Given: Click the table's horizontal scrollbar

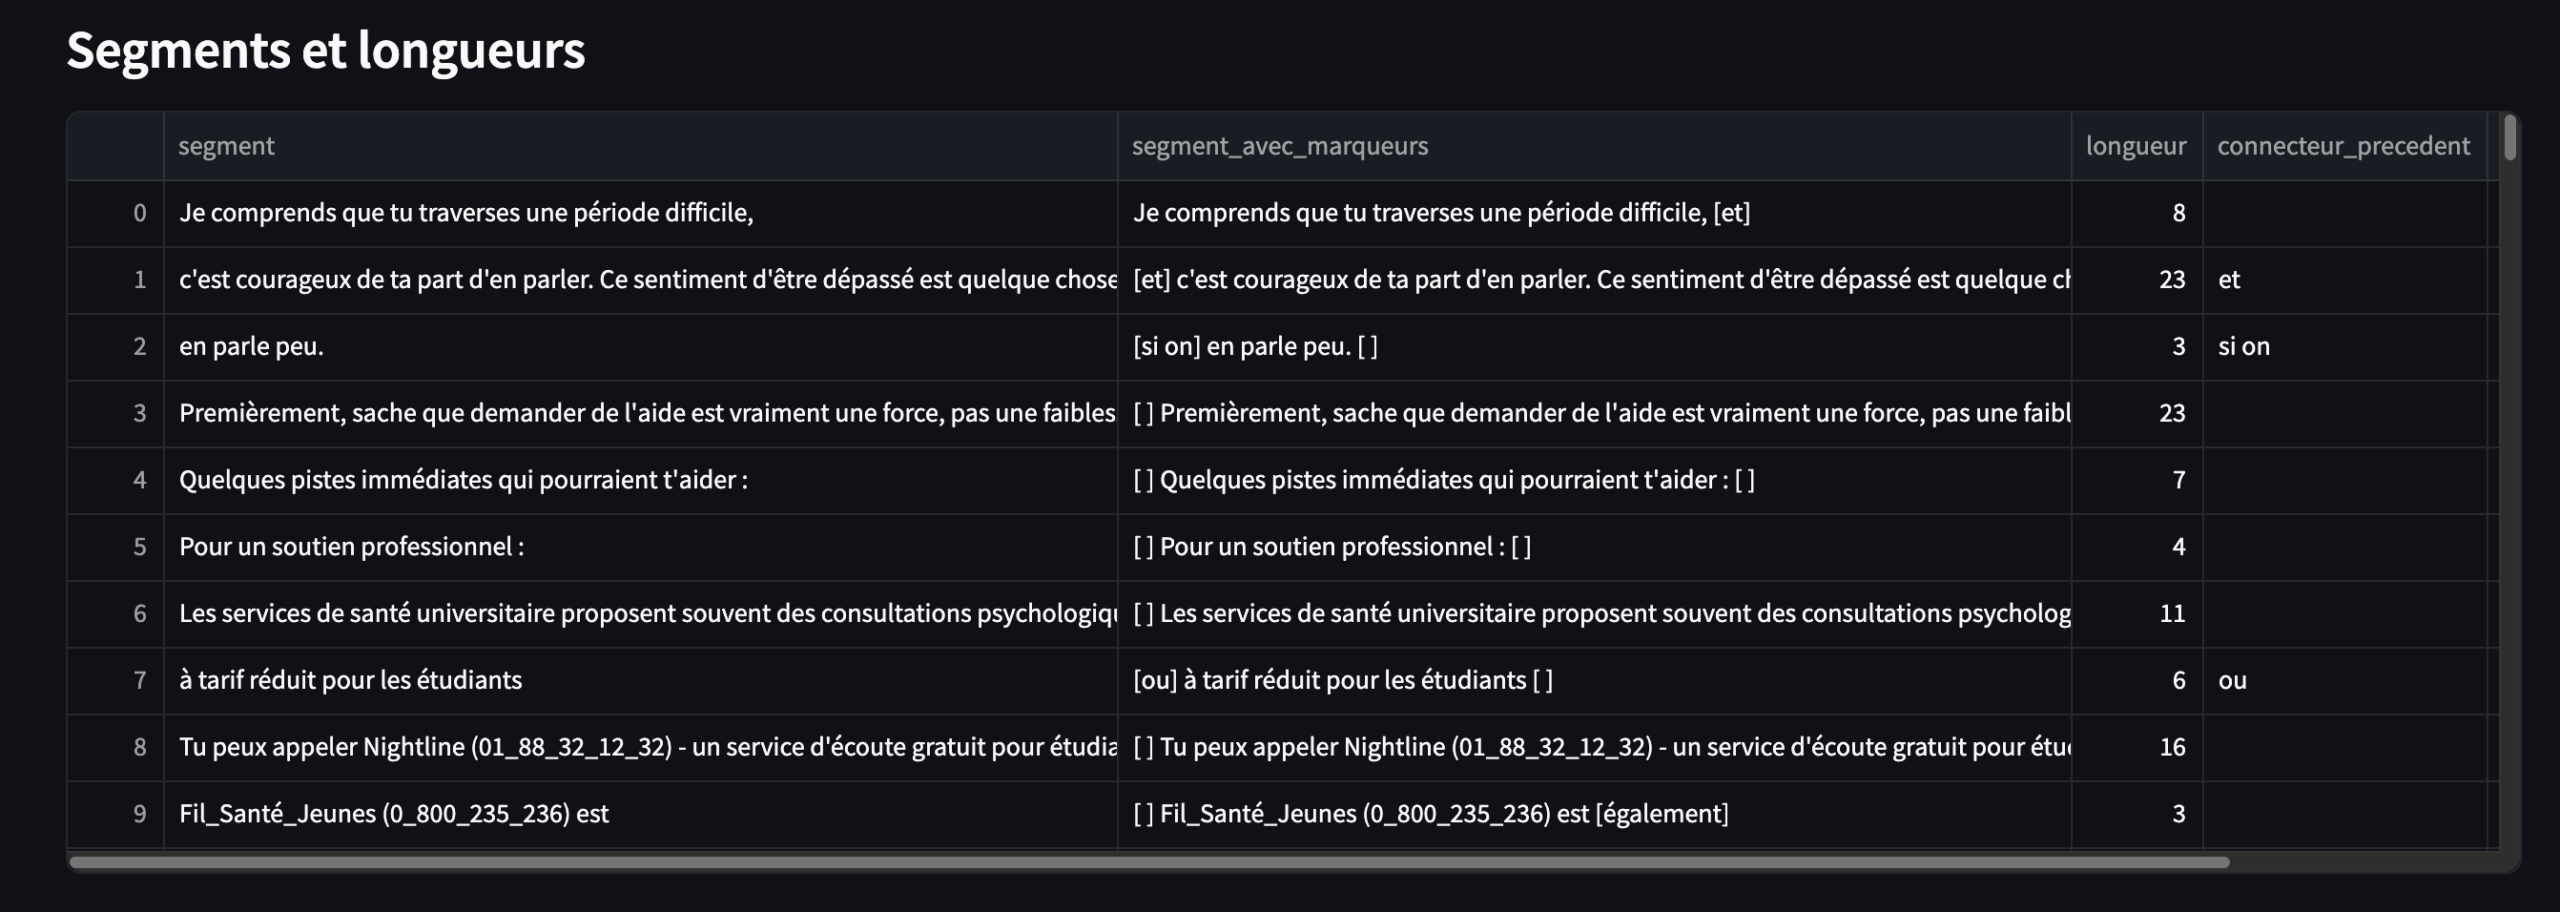Looking at the screenshot, I should 1148,862.
